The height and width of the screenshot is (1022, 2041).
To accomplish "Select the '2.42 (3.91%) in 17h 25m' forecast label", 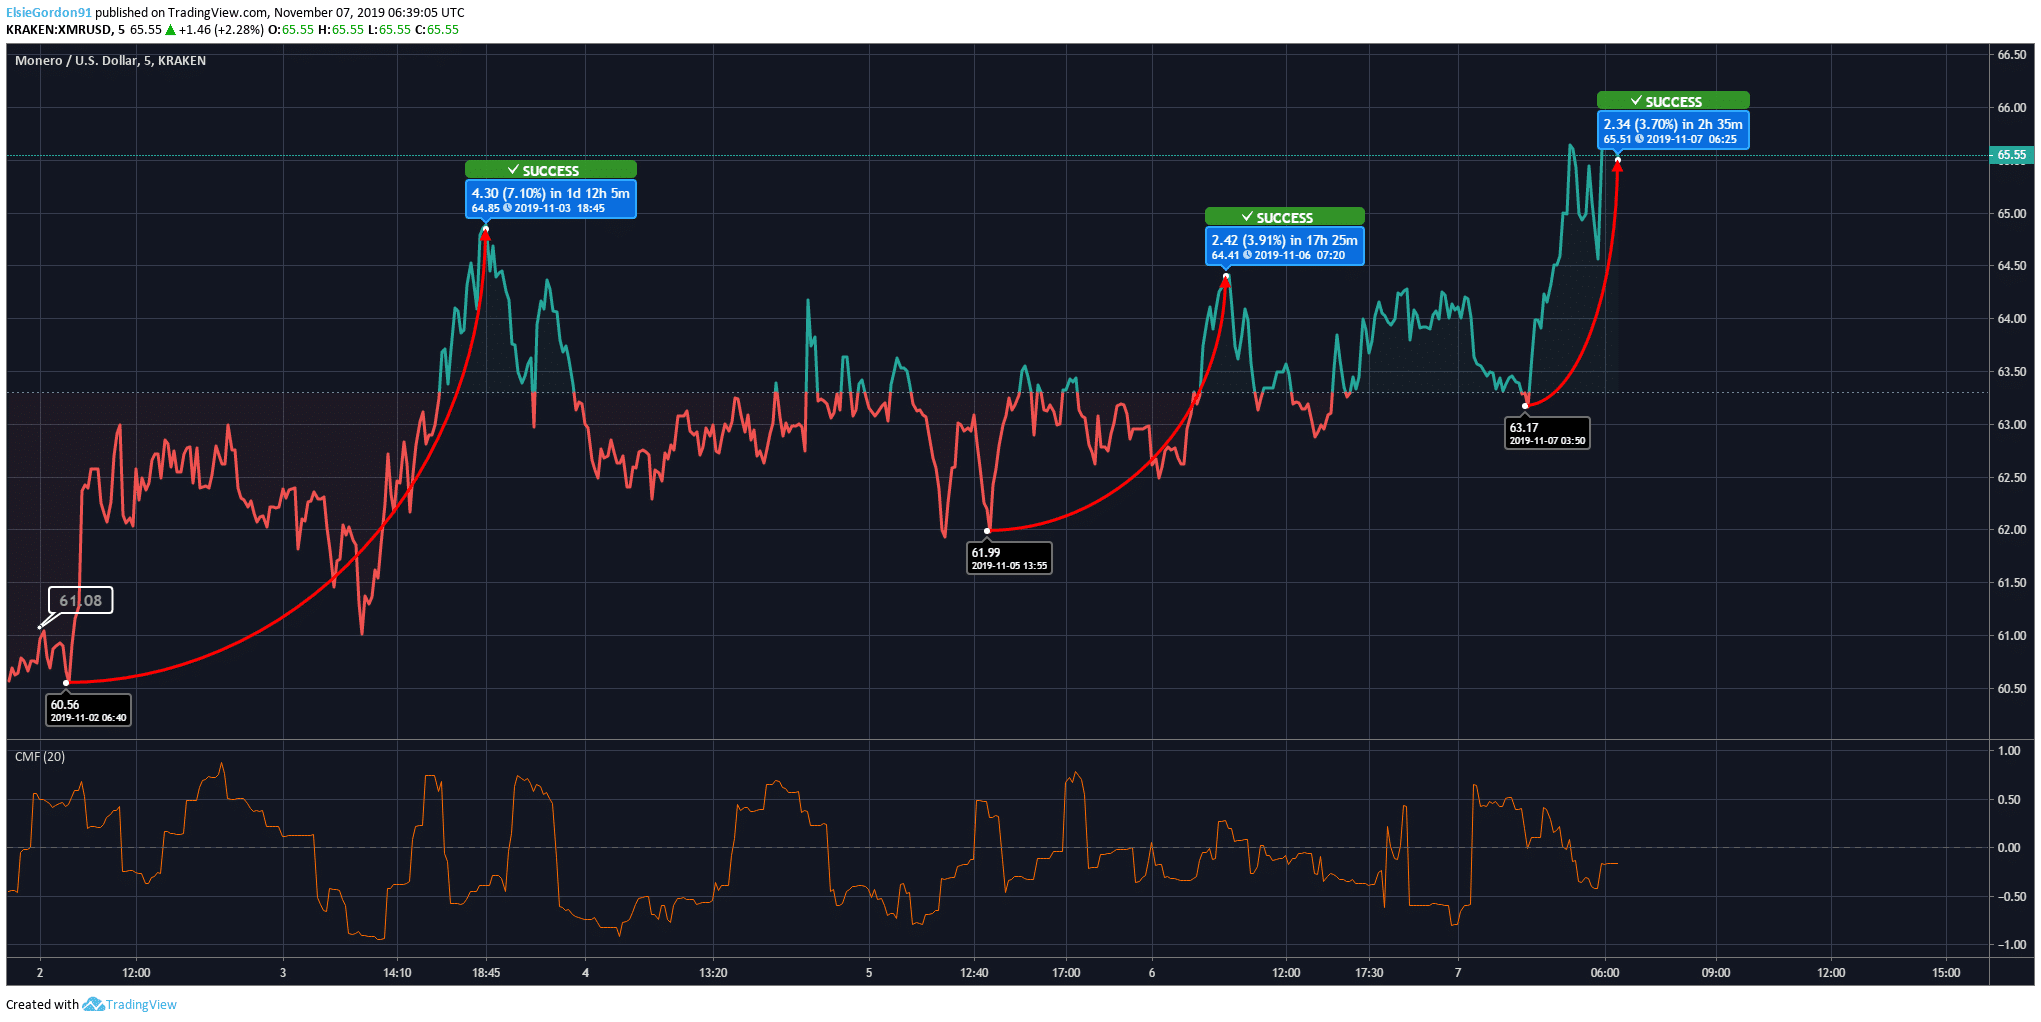I will click(x=1285, y=240).
